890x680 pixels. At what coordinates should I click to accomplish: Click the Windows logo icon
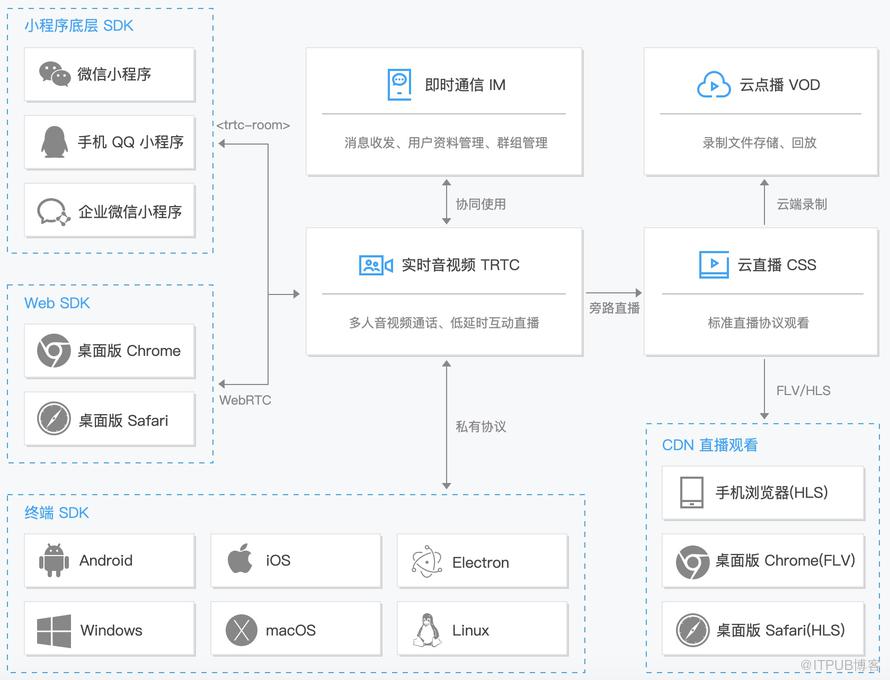(x=54, y=631)
